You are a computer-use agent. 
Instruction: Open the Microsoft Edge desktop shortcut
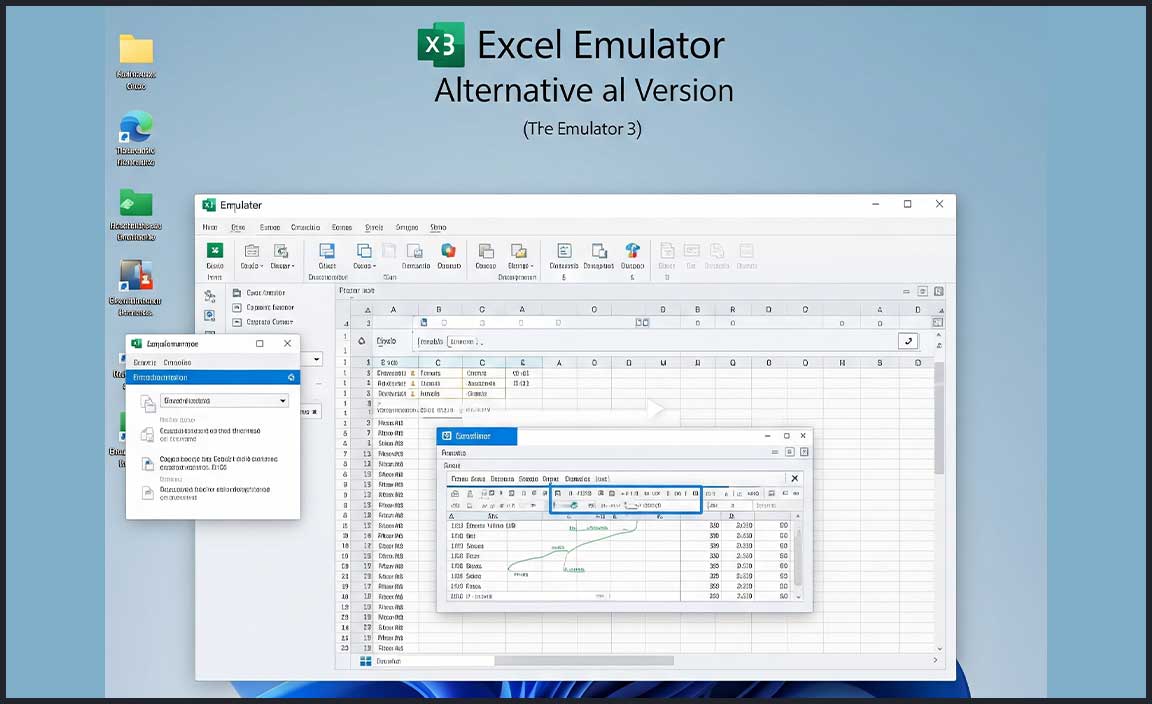[136, 127]
